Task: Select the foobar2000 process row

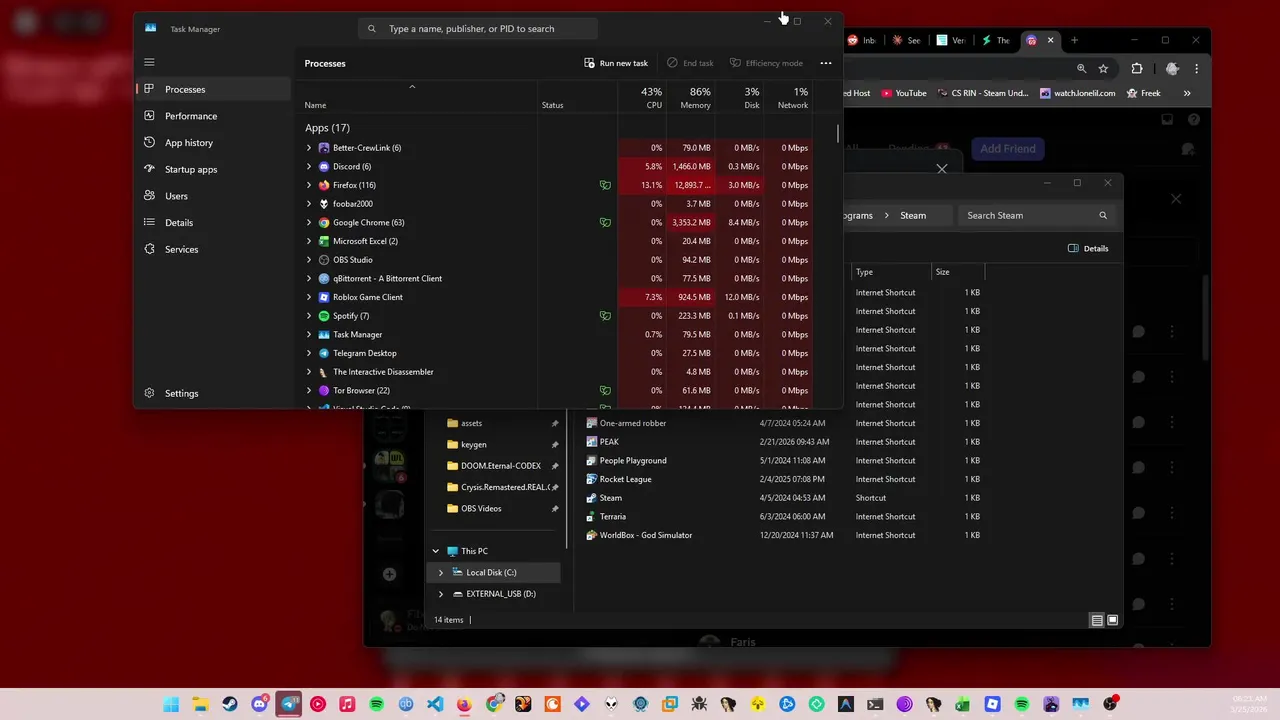Action: (x=558, y=204)
